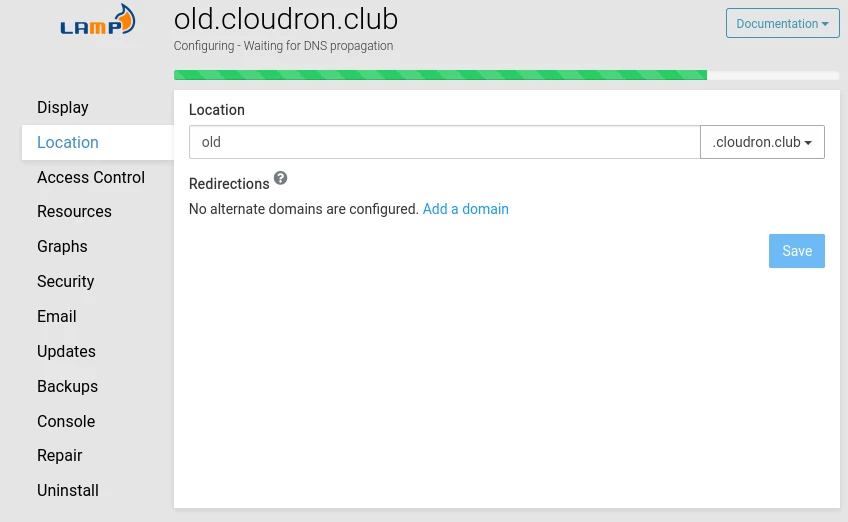Open the Display tab
This screenshot has height=522, width=848.
pyautogui.click(x=63, y=107)
